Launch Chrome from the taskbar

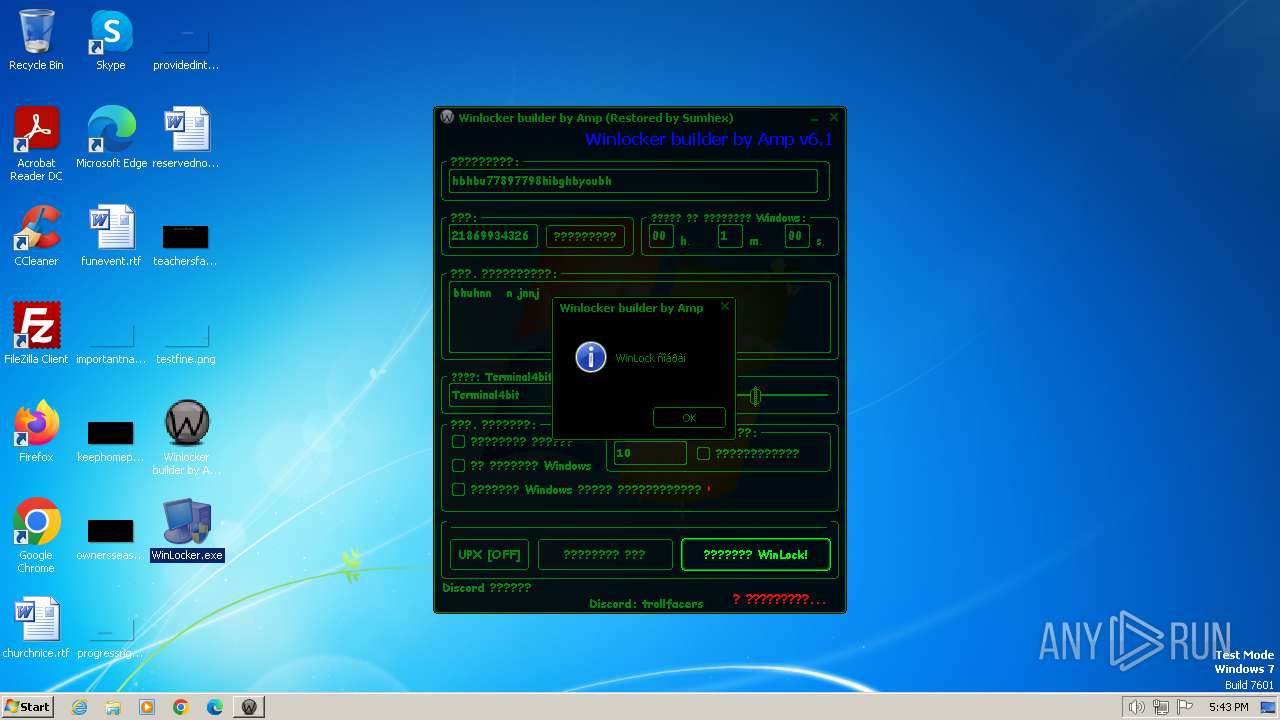181,707
